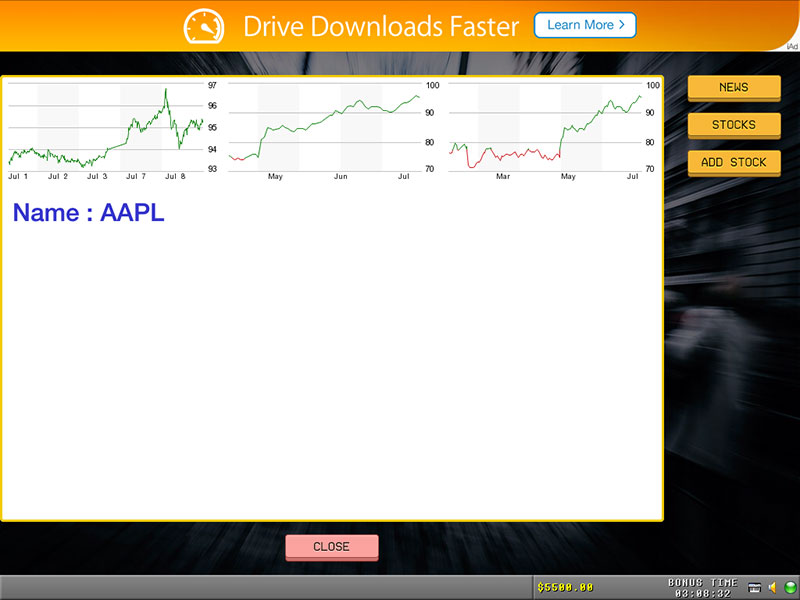
Task: Click the 'Name : AAPL' label
Action: point(88,212)
